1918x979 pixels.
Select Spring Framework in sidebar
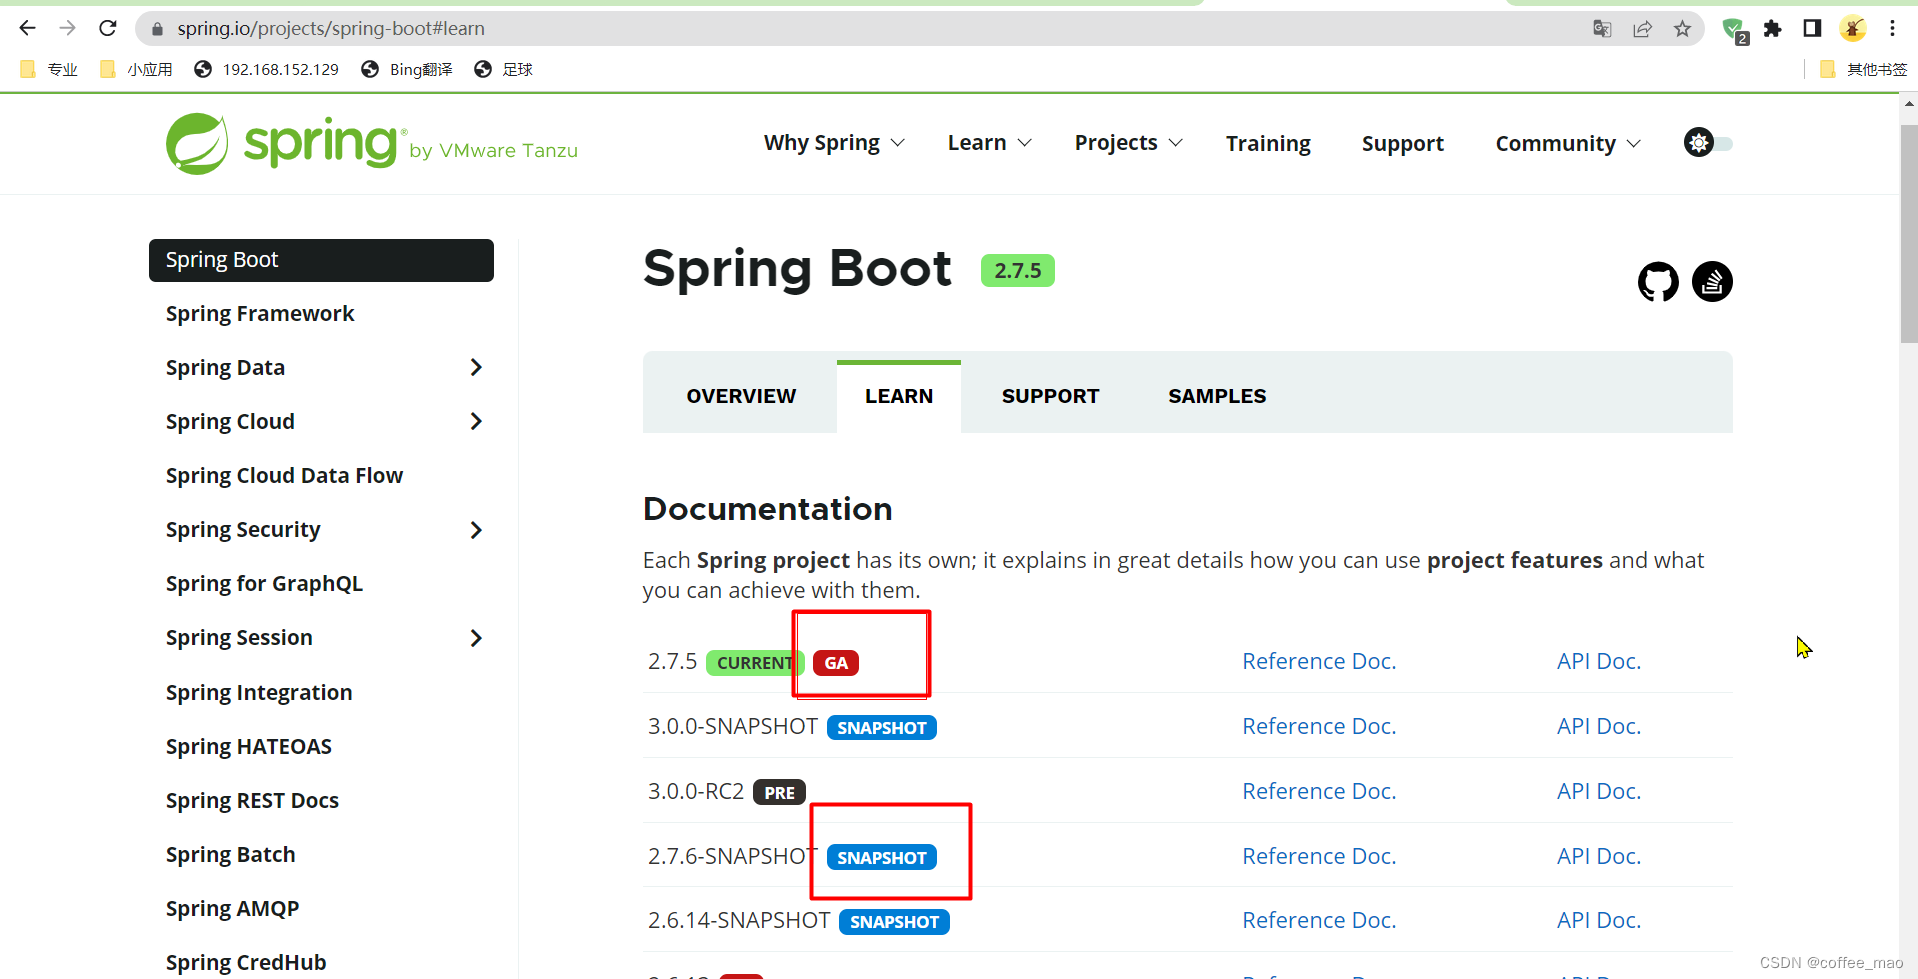[260, 314]
